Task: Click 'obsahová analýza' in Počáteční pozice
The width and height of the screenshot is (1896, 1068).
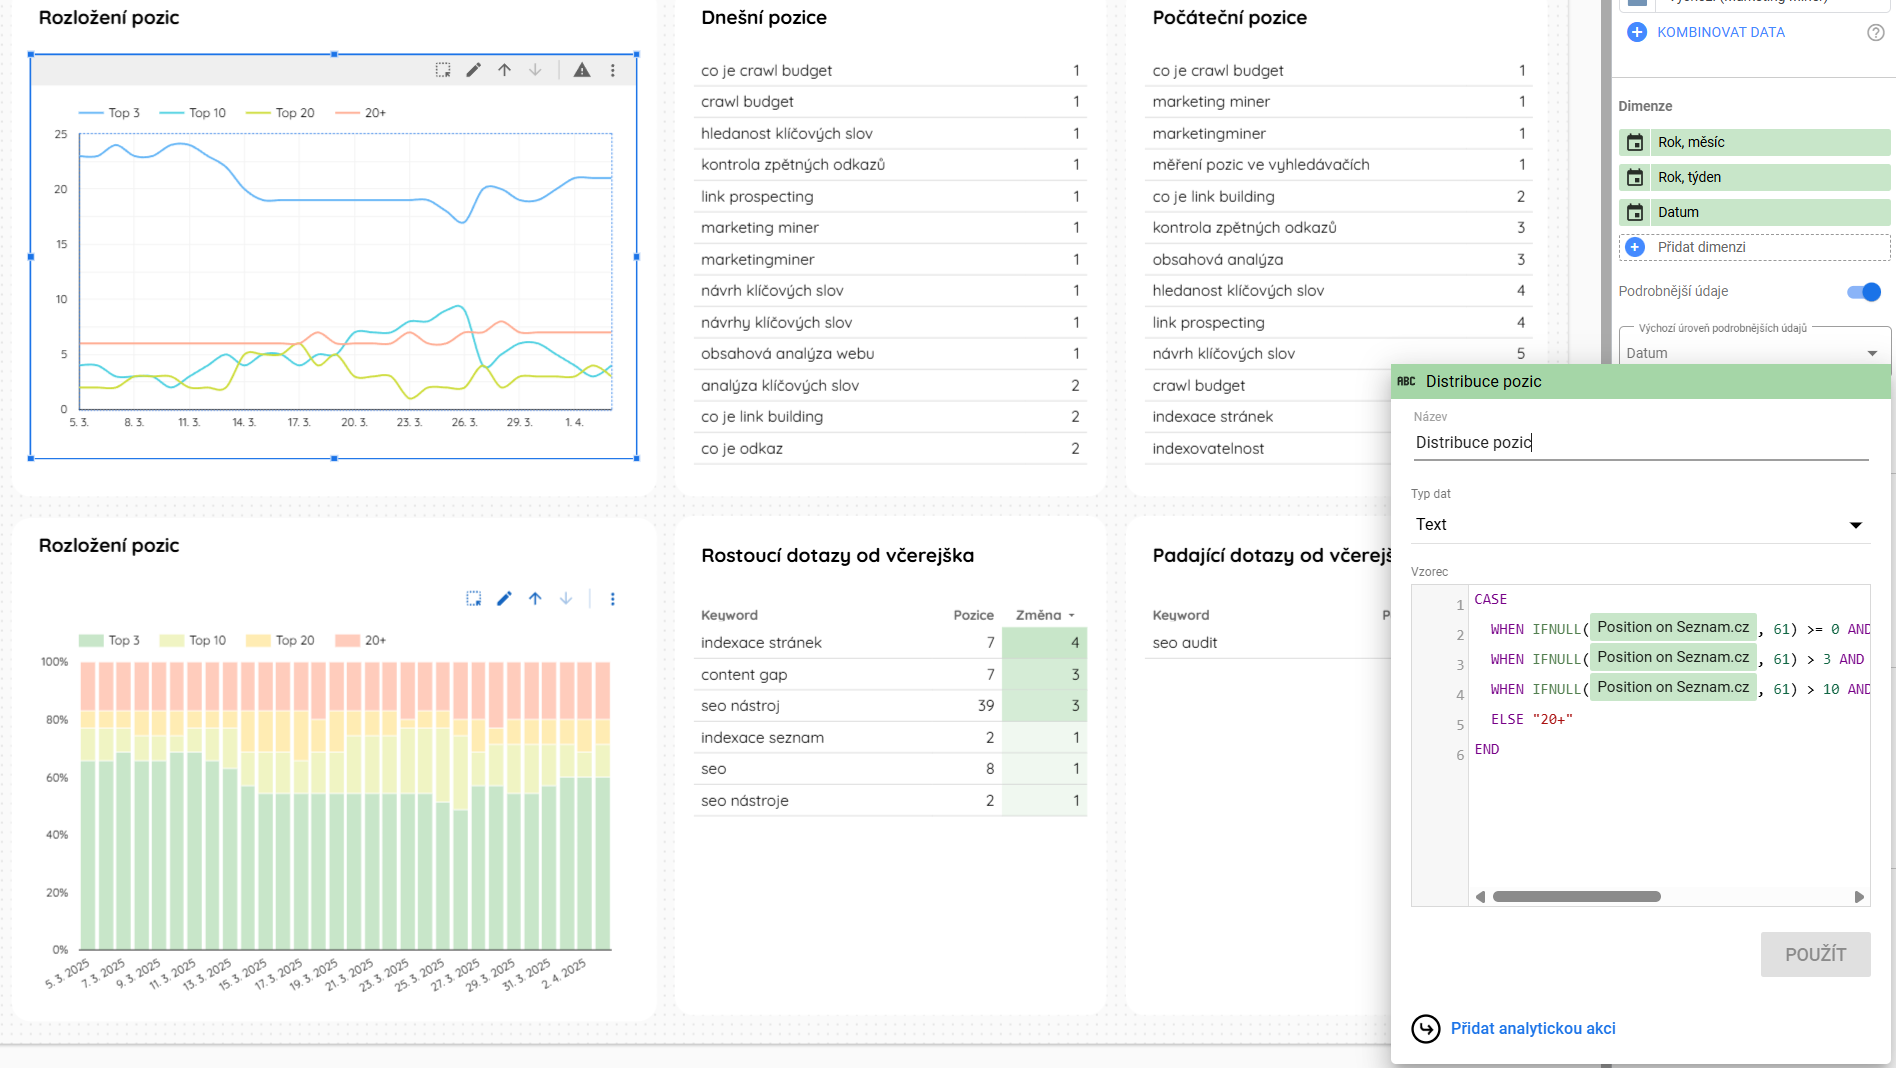Action: pos(1217,260)
